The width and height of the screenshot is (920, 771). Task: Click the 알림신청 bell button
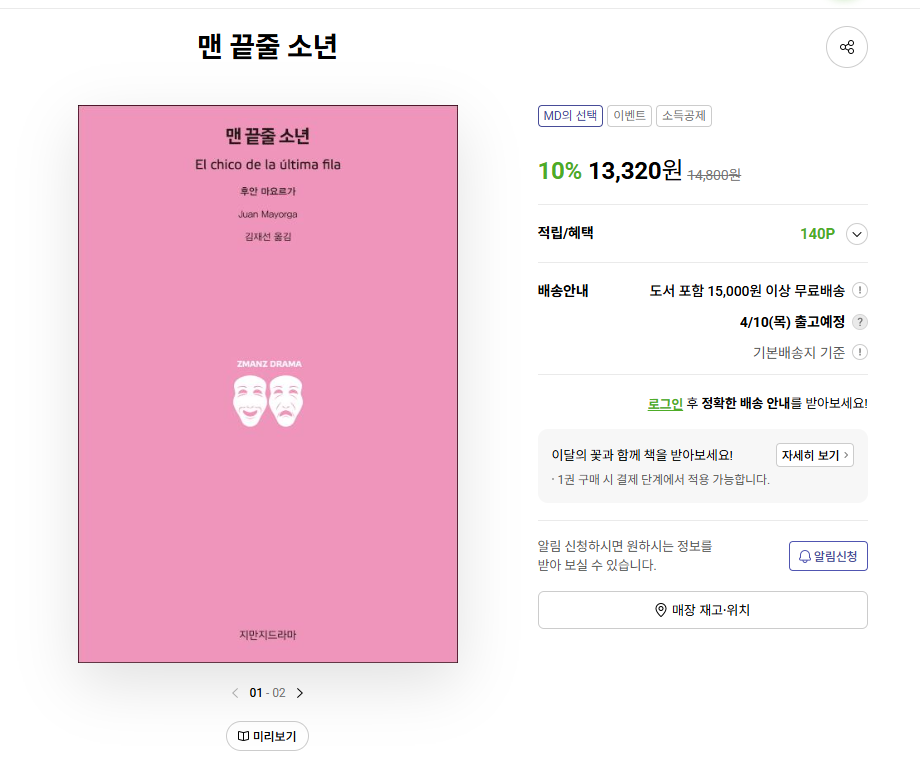click(828, 556)
